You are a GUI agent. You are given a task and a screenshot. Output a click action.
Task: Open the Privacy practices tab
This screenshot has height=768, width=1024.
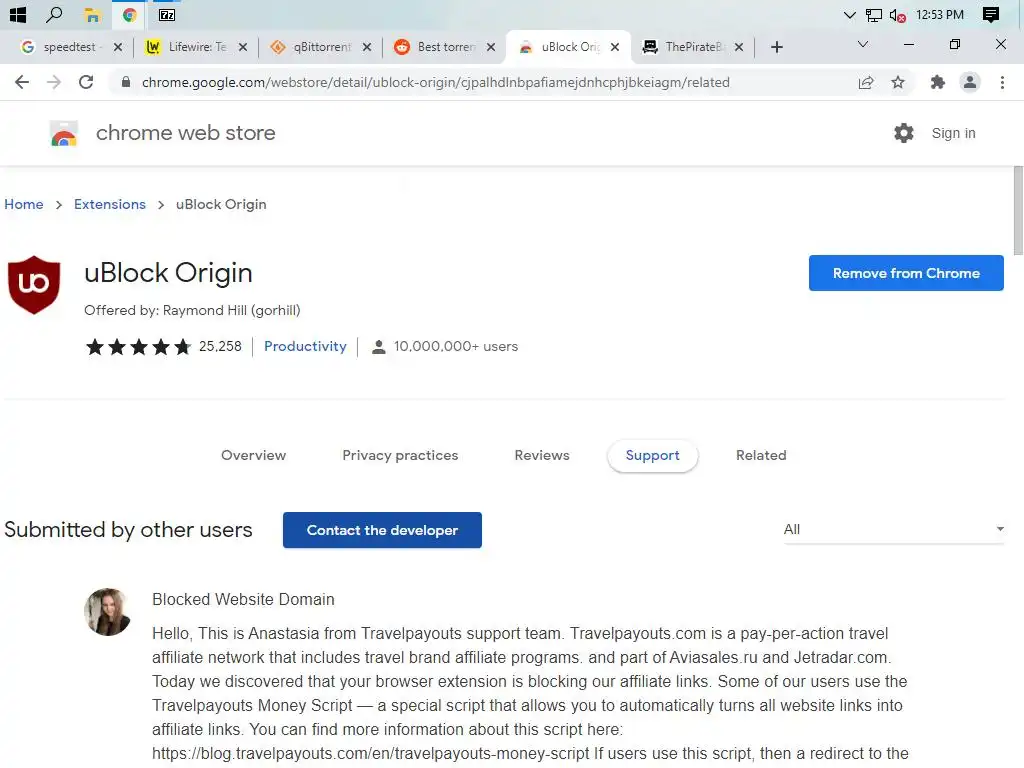(400, 455)
